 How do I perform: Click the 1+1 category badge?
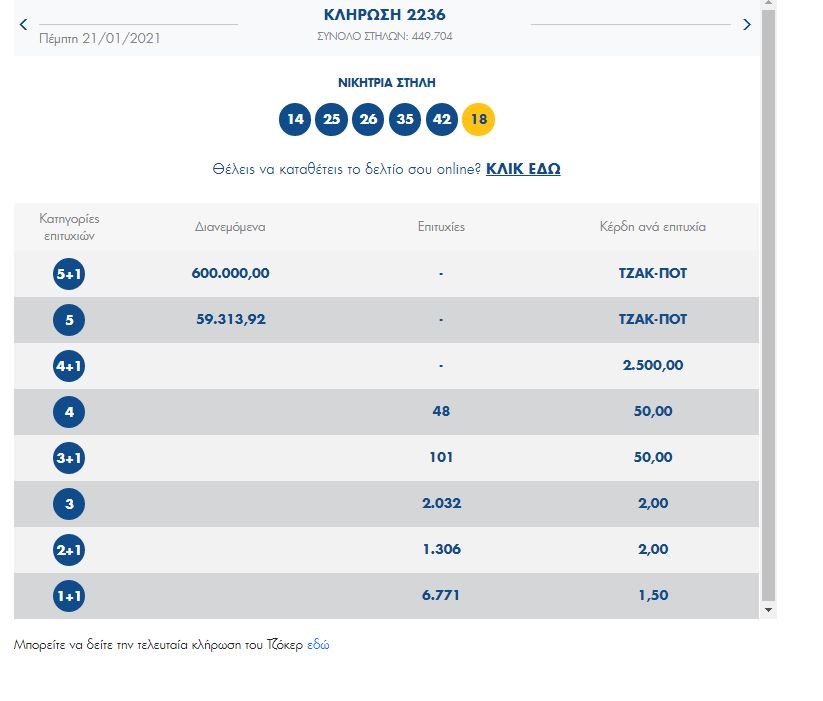(69, 596)
